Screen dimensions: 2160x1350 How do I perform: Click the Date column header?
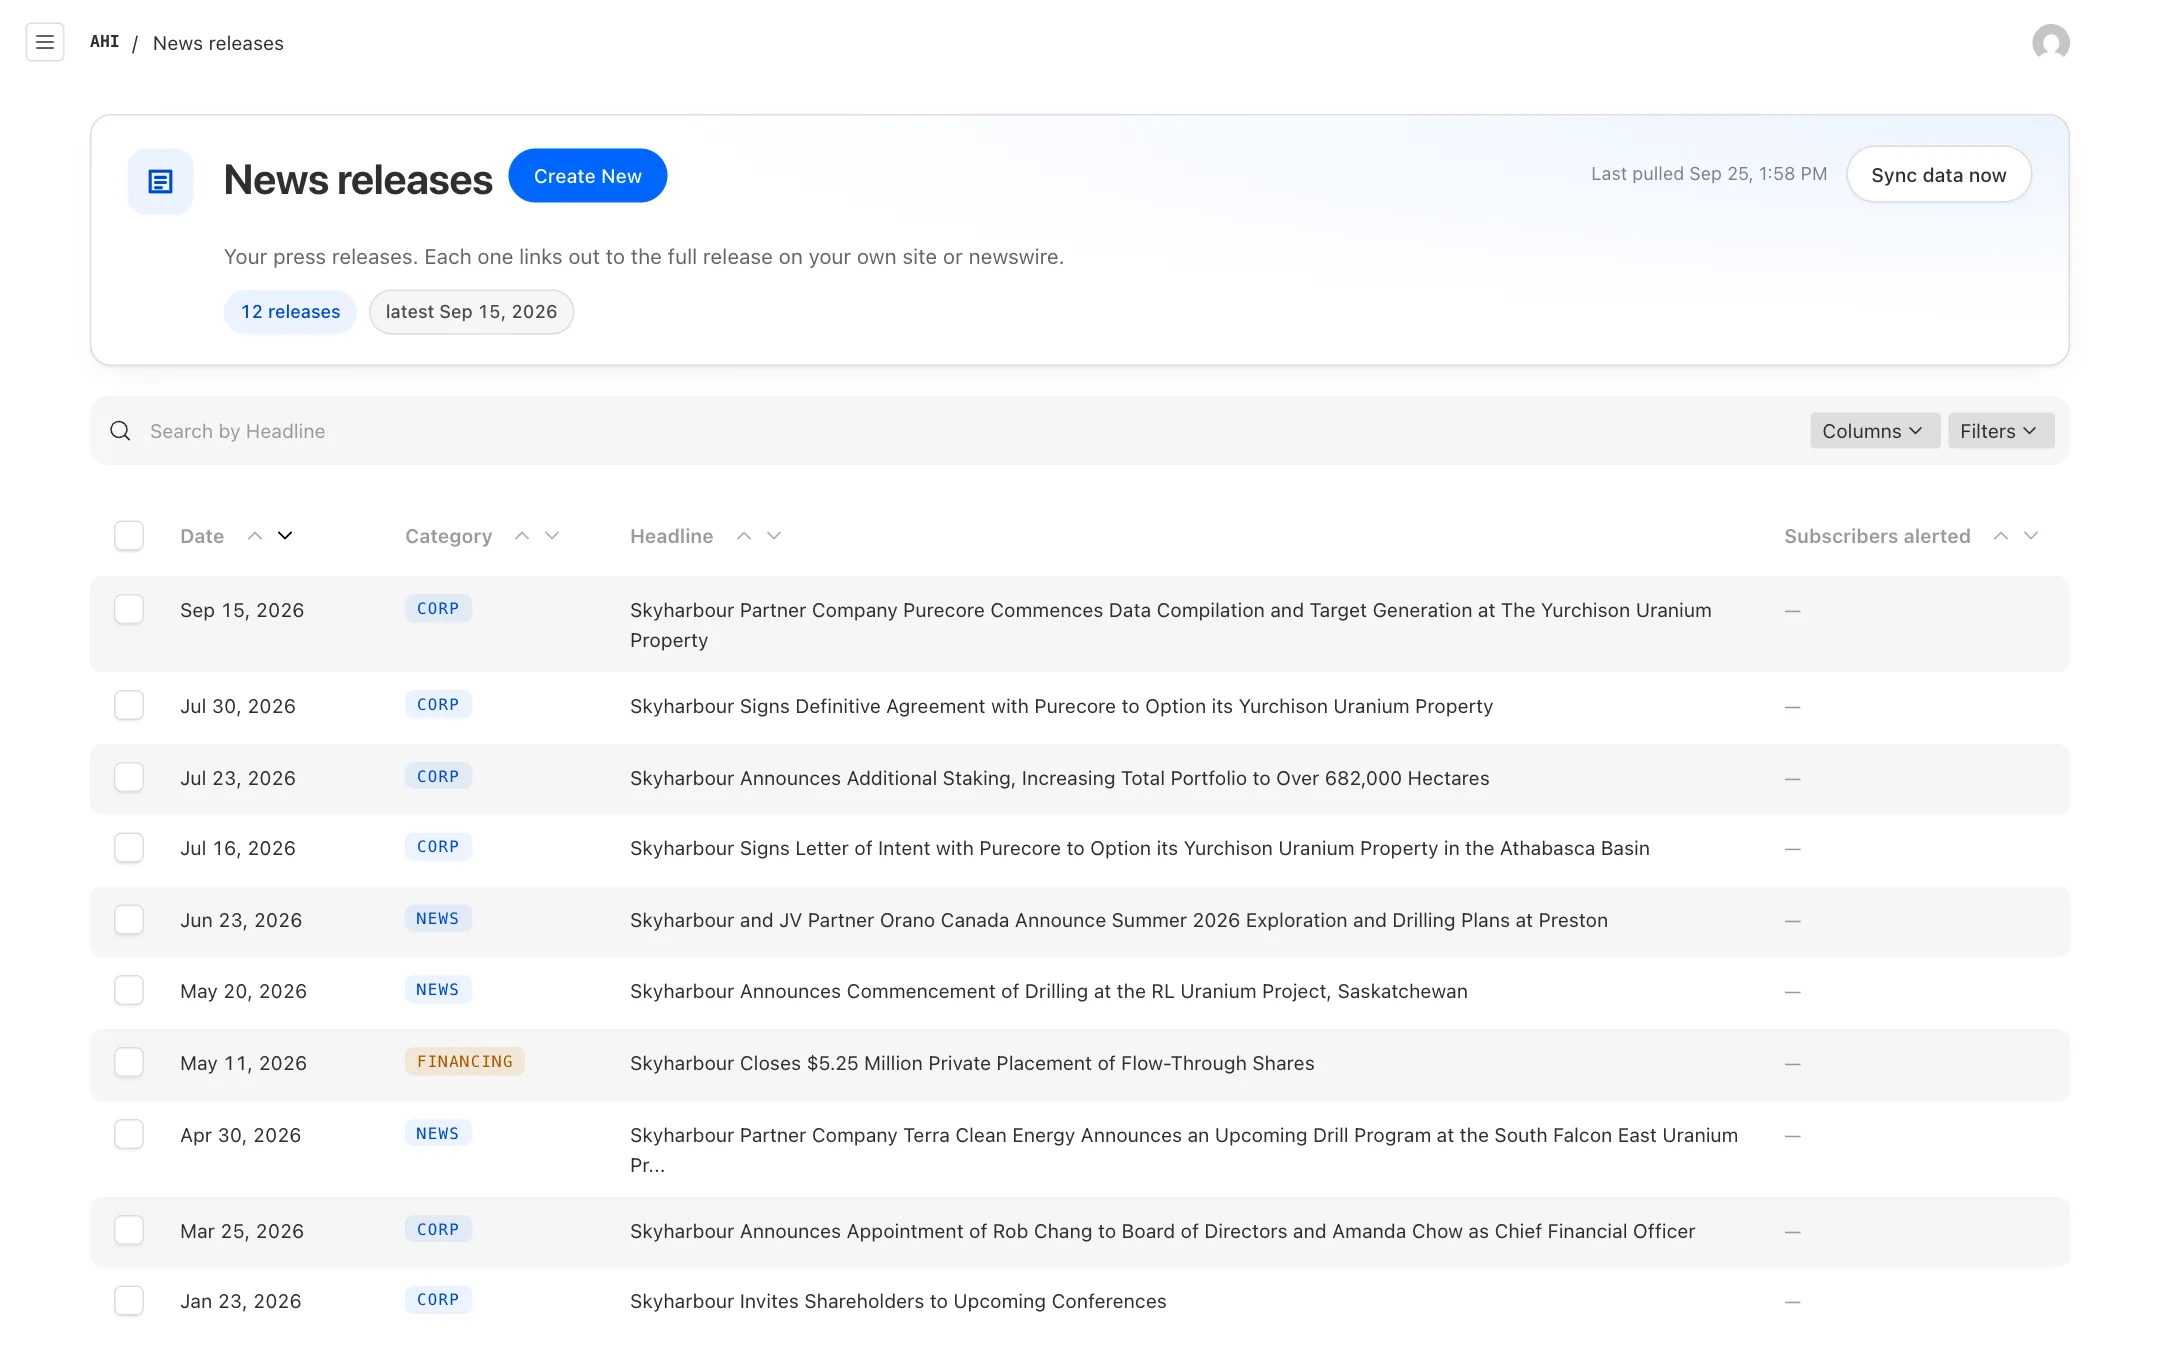tap(202, 536)
